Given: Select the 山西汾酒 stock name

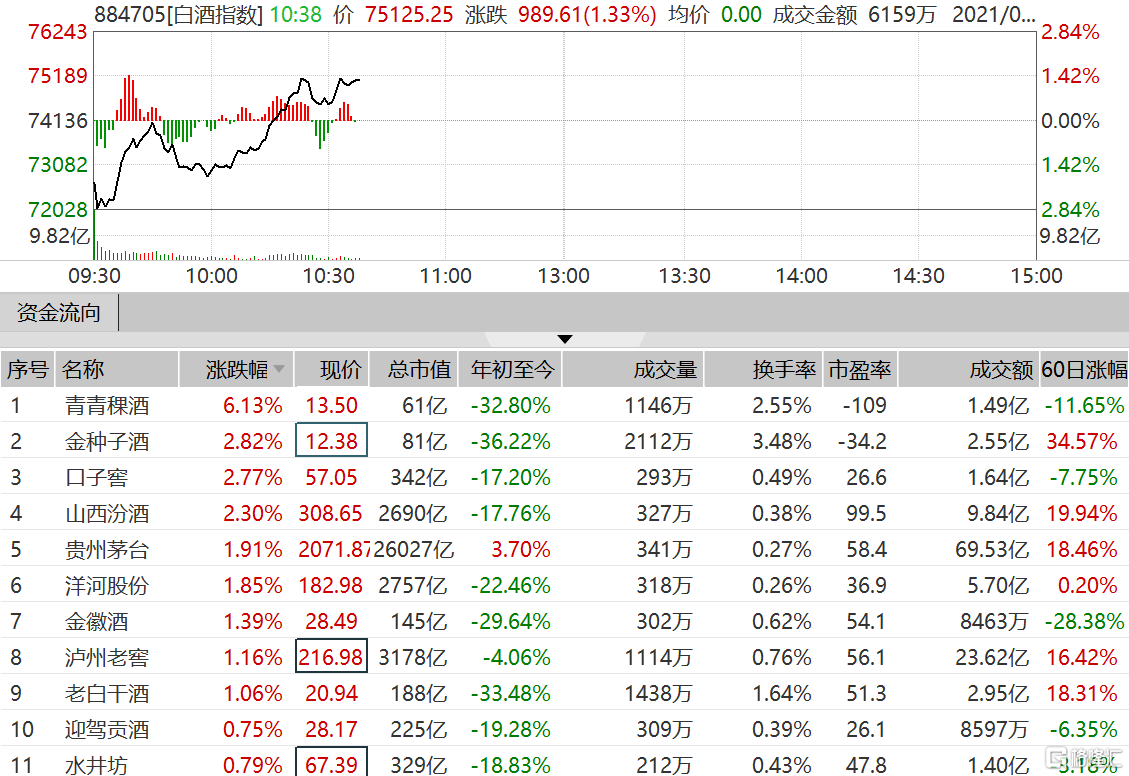Looking at the screenshot, I should point(107,513).
